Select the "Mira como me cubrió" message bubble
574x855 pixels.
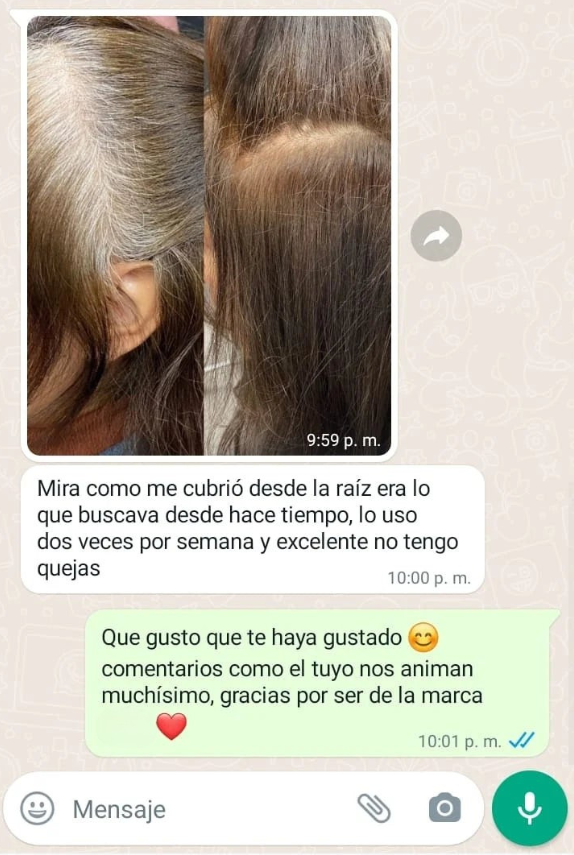pyautogui.click(x=253, y=529)
